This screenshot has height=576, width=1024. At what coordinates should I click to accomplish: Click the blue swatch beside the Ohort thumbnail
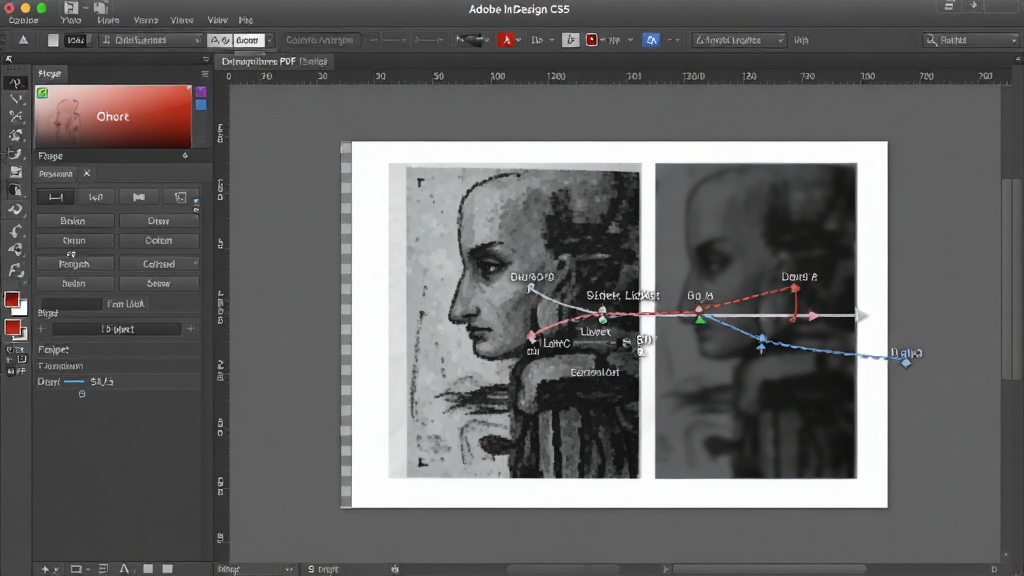tap(201, 104)
